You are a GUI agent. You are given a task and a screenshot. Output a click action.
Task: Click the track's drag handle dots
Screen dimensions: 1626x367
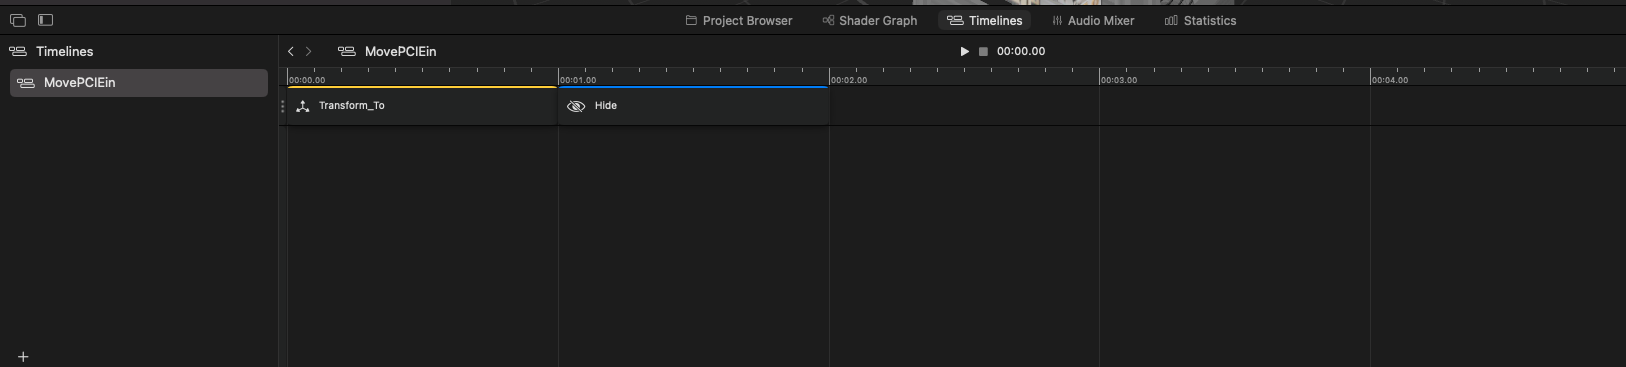coord(282,106)
